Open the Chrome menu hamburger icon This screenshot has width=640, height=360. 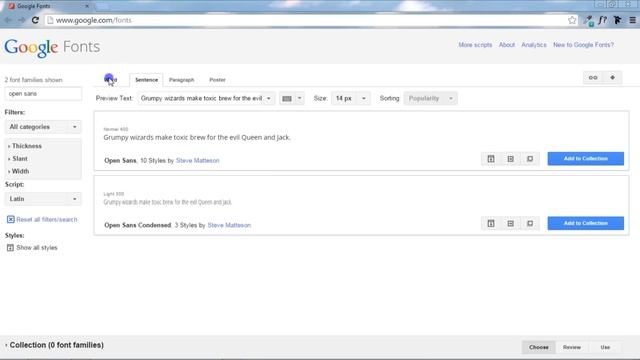coord(632,20)
